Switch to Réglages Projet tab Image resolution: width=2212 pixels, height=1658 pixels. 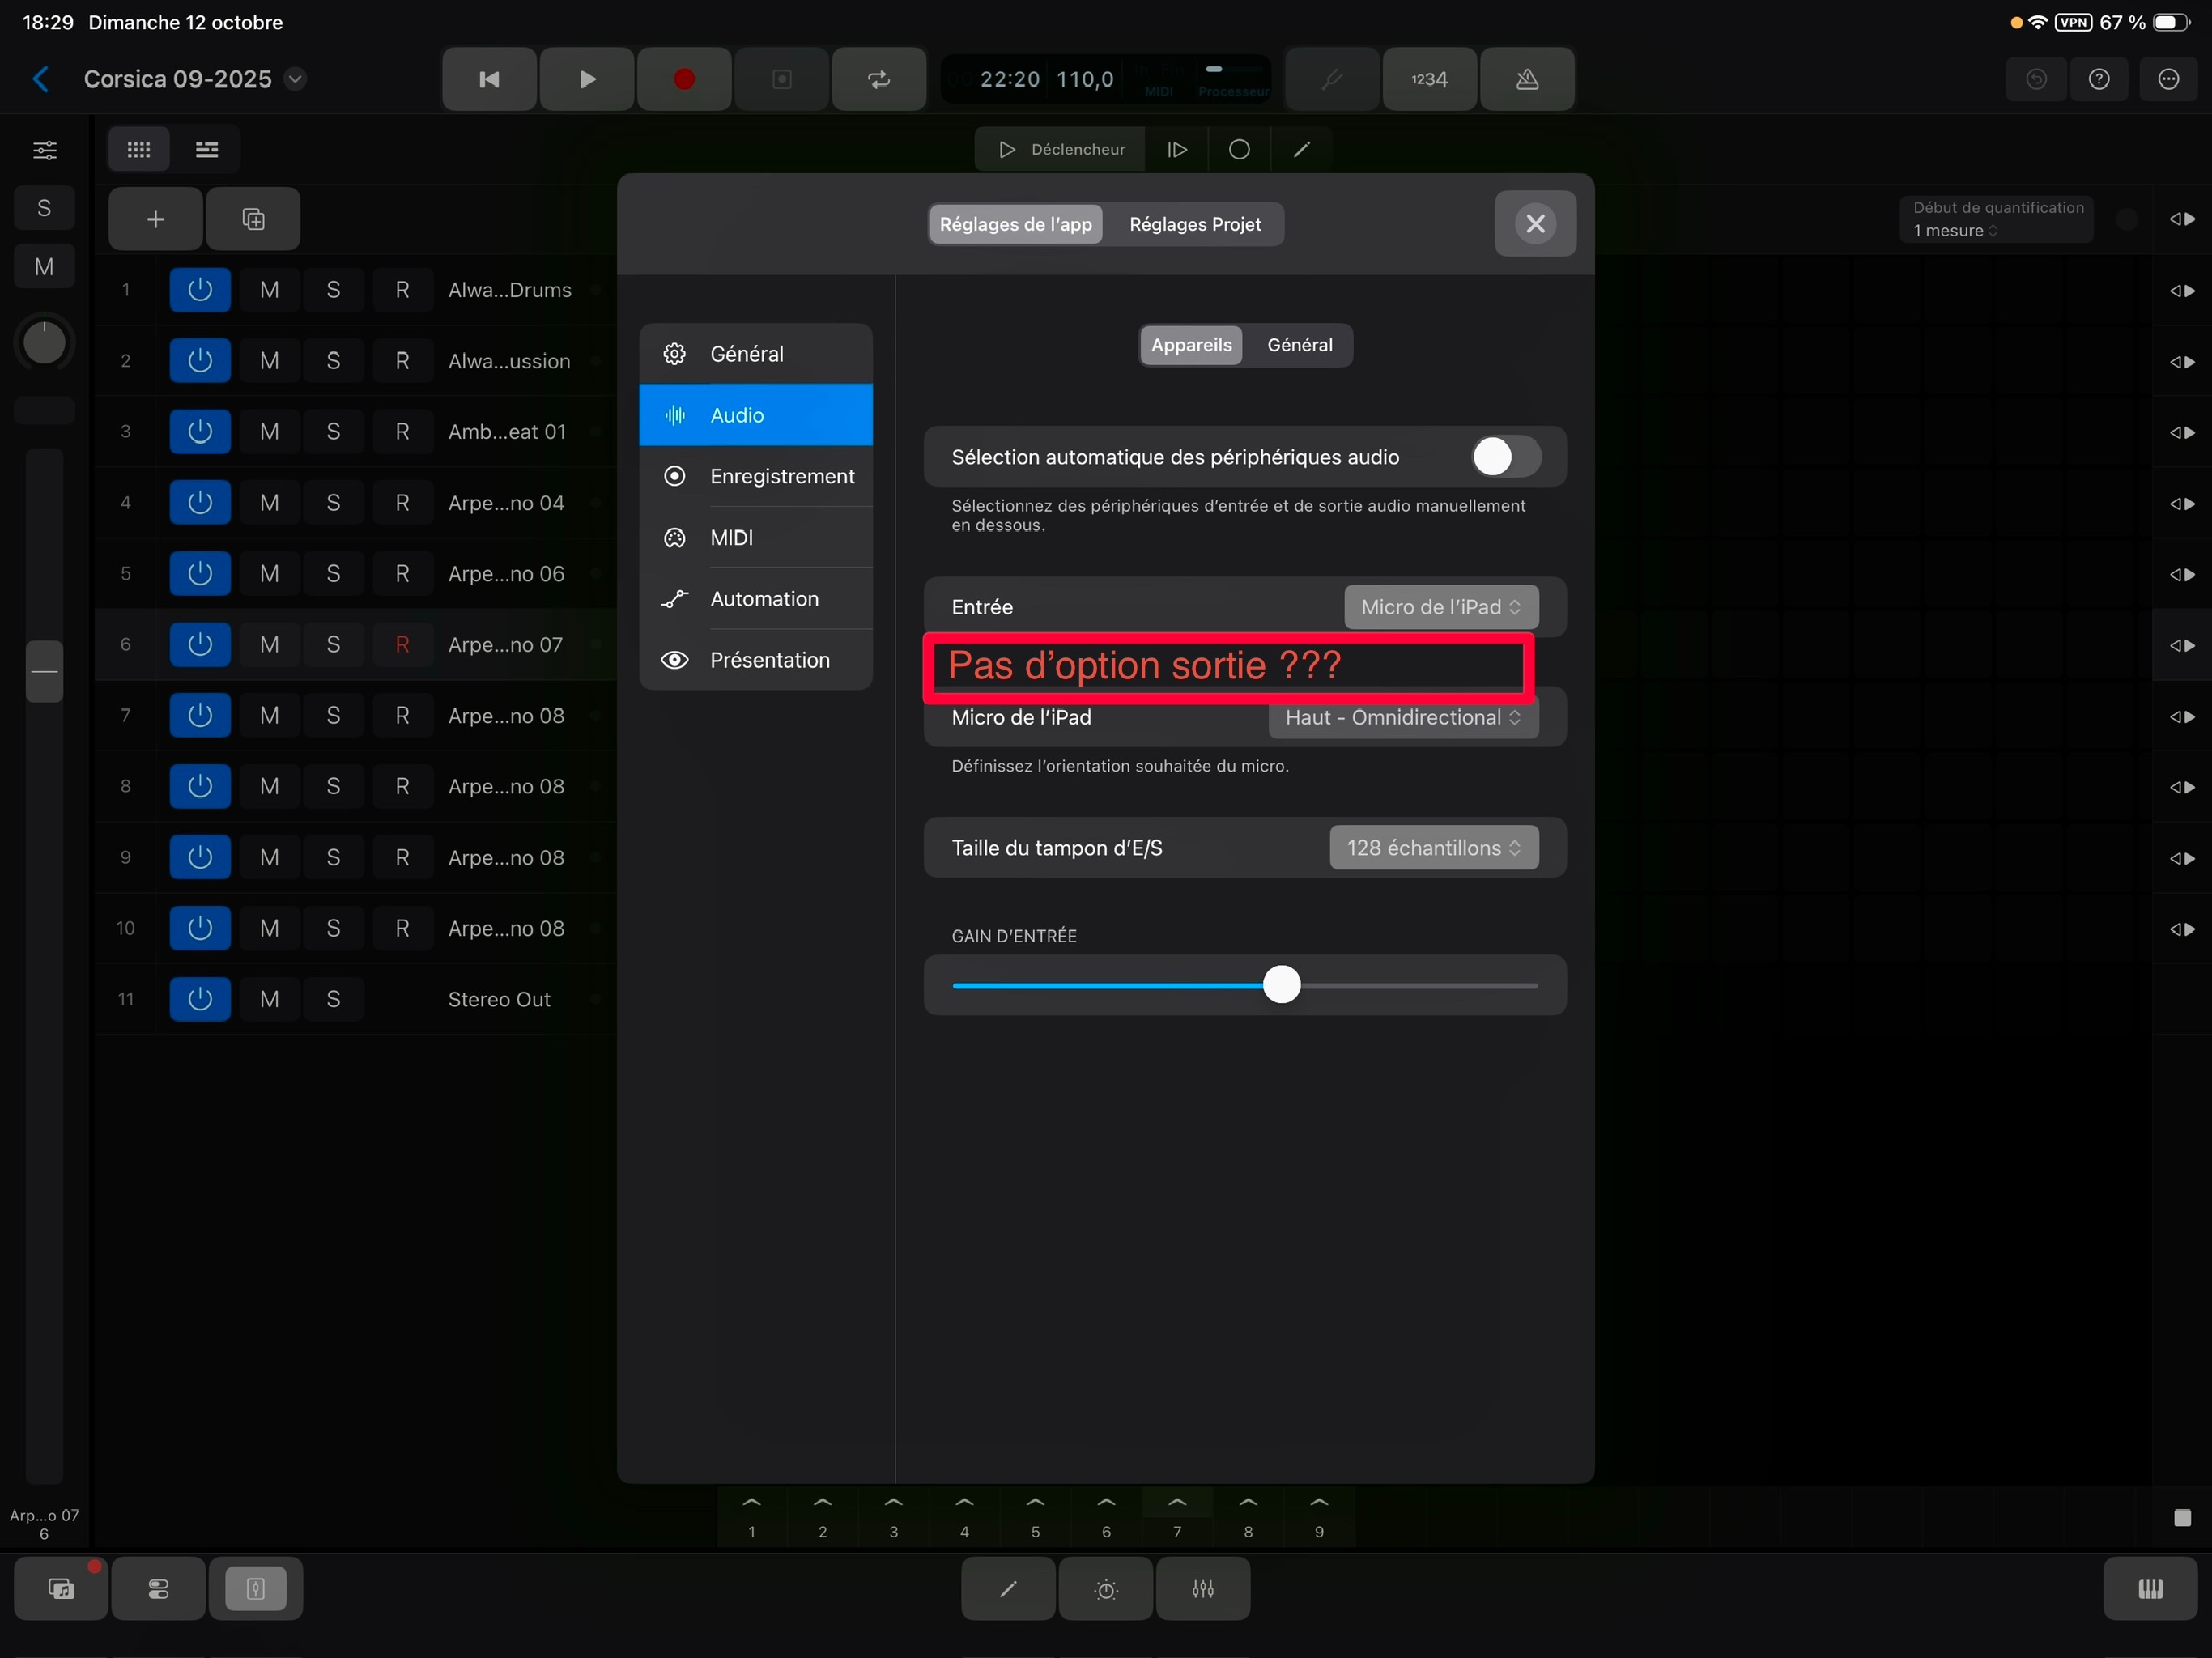(1194, 224)
